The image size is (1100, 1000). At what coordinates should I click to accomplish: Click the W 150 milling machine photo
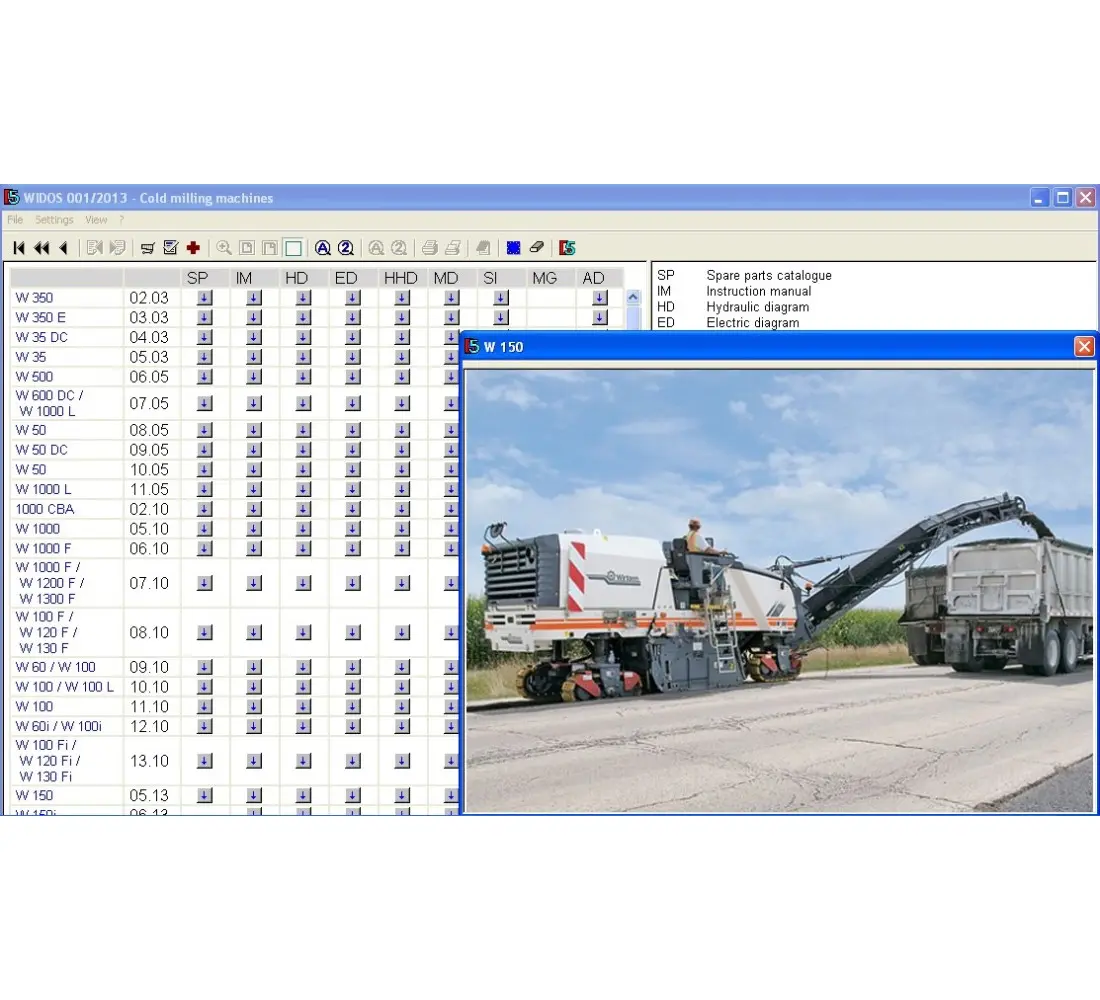click(x=779, y=591)
